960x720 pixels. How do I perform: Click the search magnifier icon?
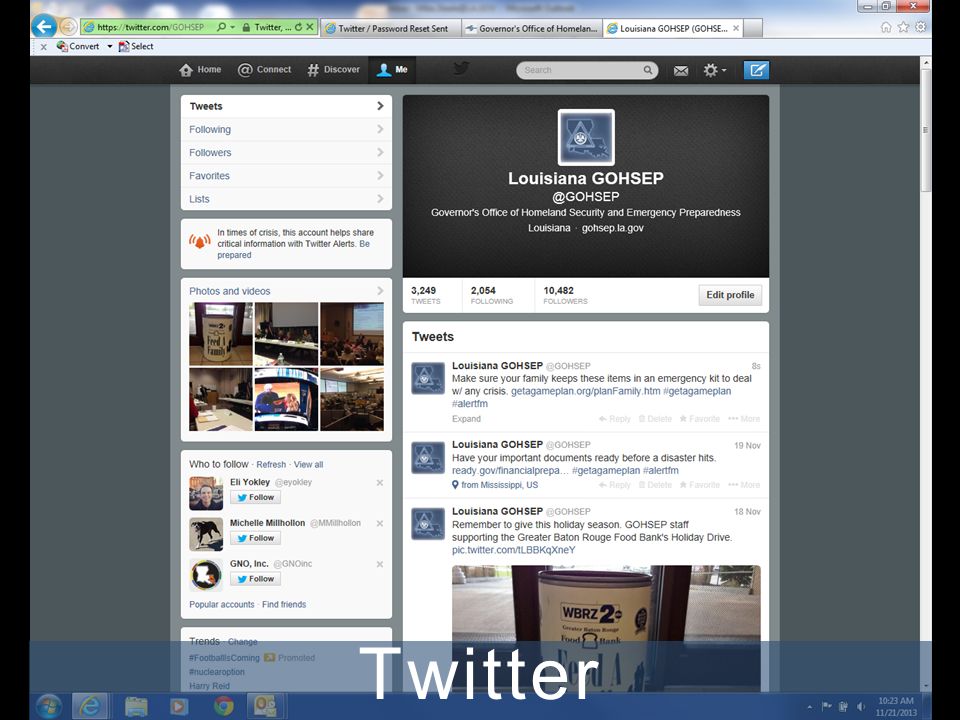pyautogui.click(x=647, y=70)
